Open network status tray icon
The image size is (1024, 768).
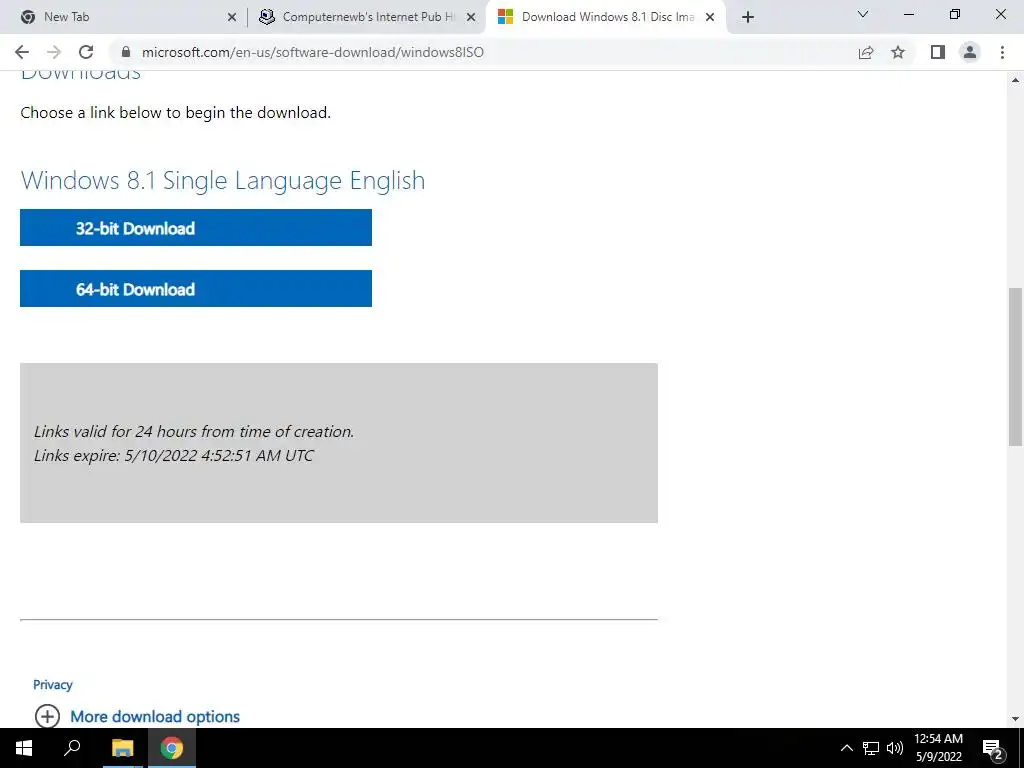coord(871,748)
